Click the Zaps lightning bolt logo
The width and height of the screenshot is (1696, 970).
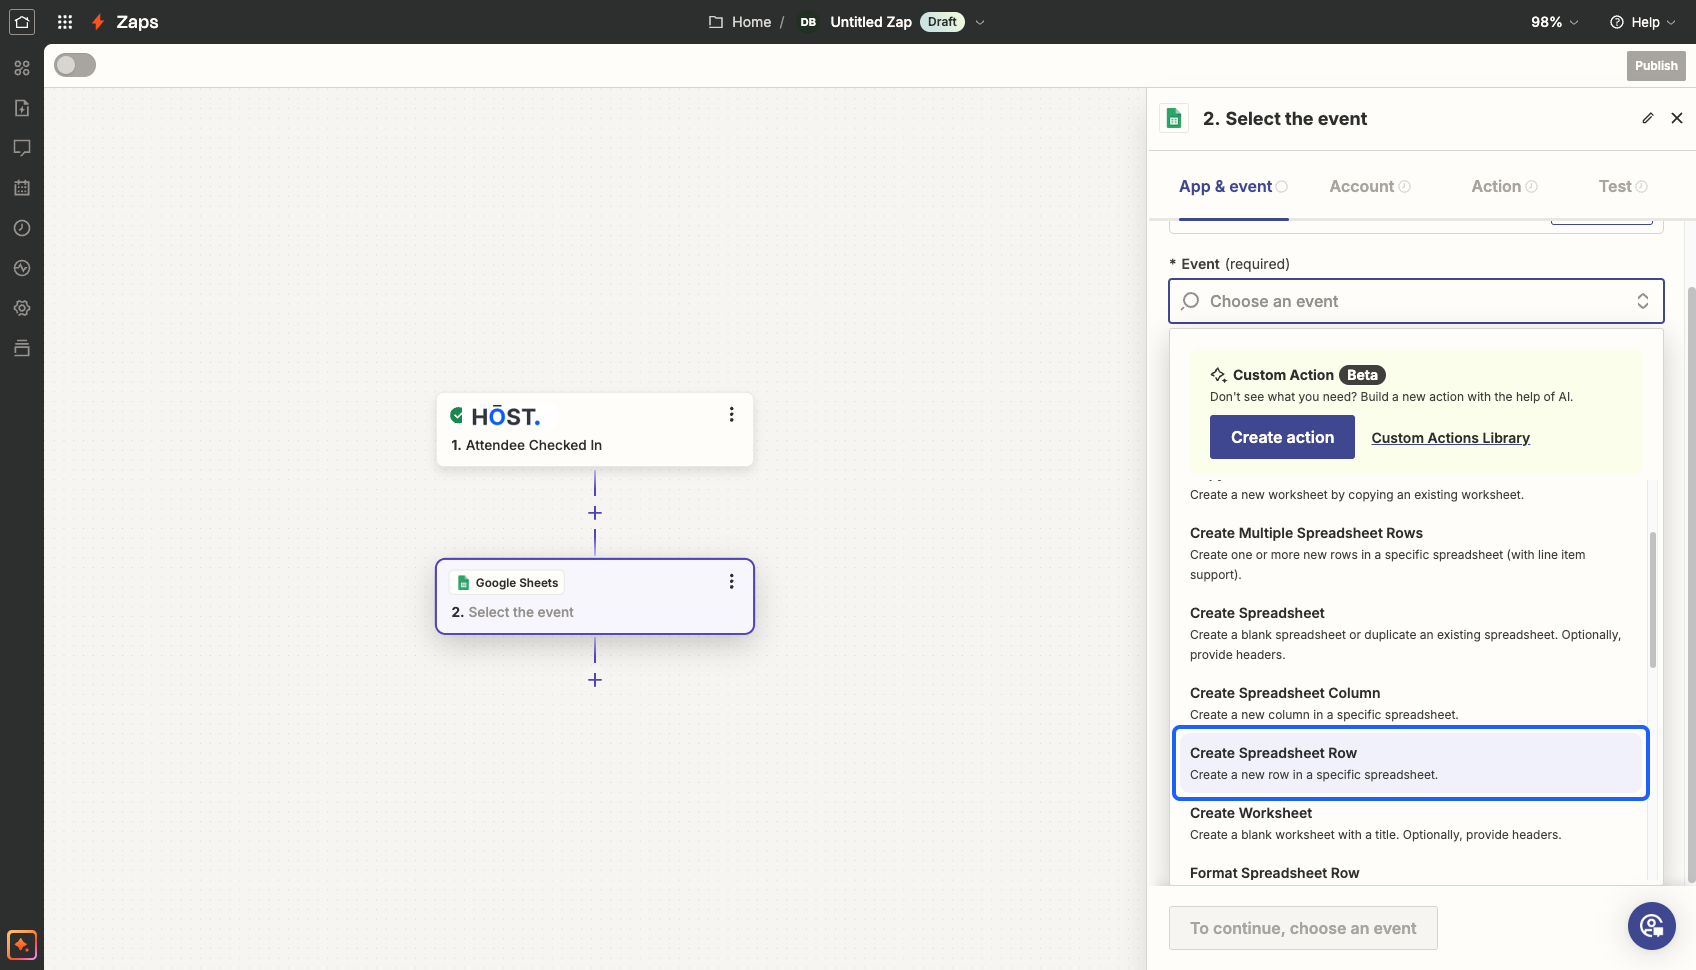pyautogui.click(x=98, y=22)
